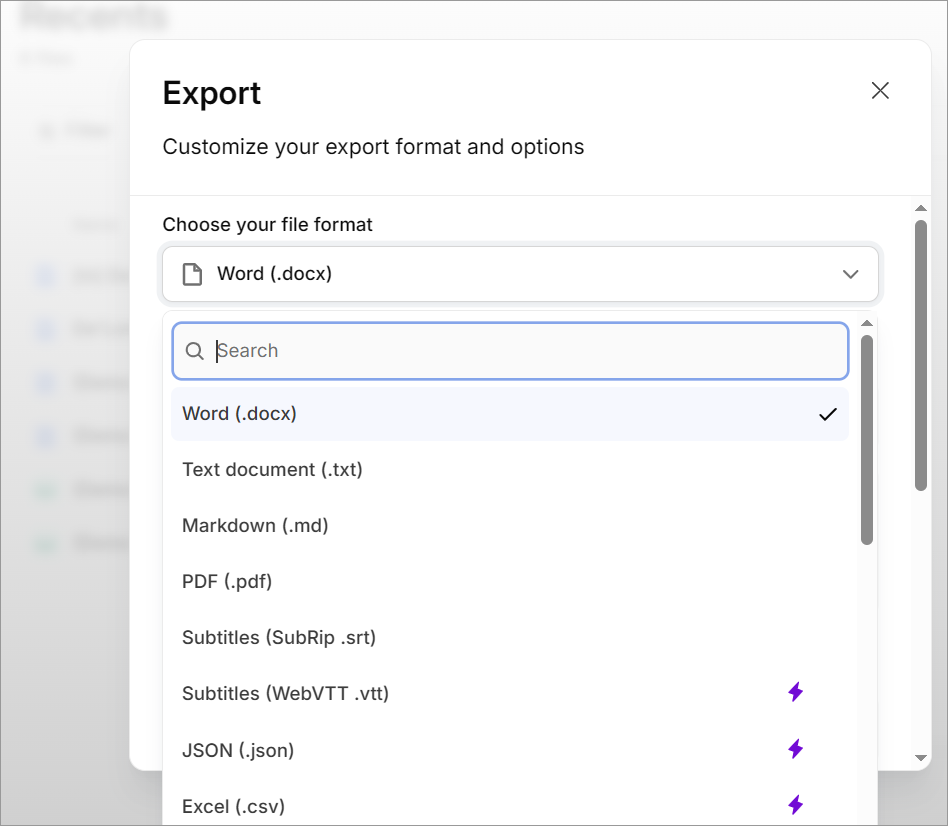The image size is (948, 826).
Task: Click the document icon in the format selector
Action: pyautogui.click(x=192, y=274)
